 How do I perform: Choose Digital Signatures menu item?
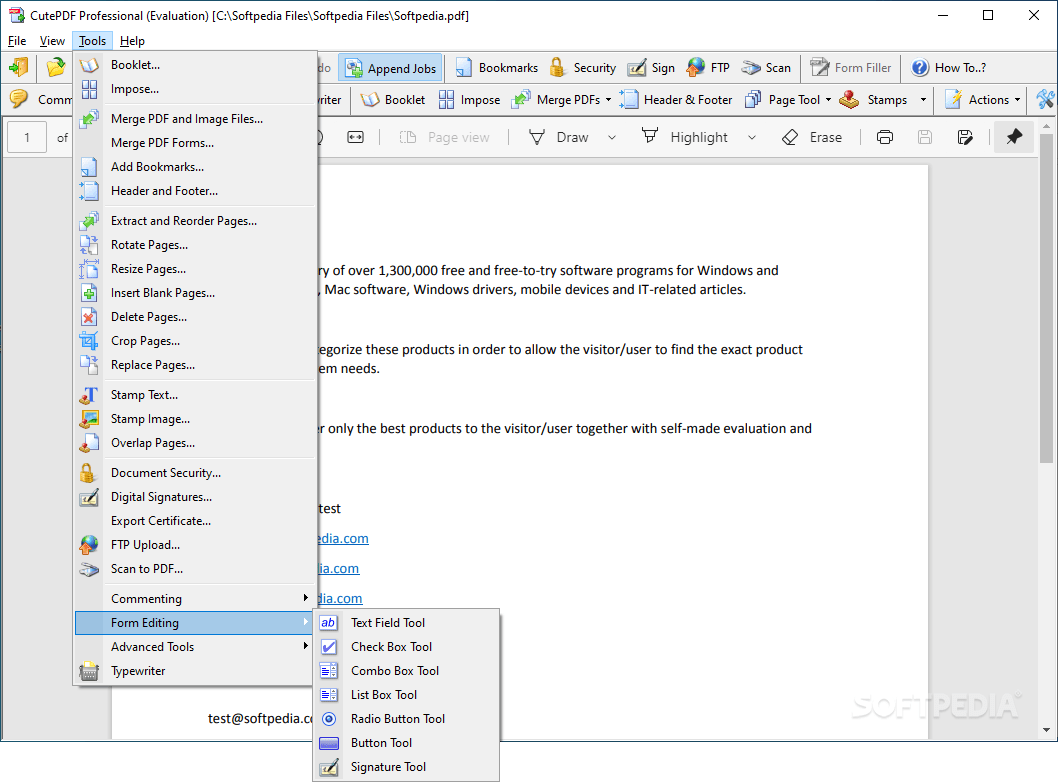point(194,497)
